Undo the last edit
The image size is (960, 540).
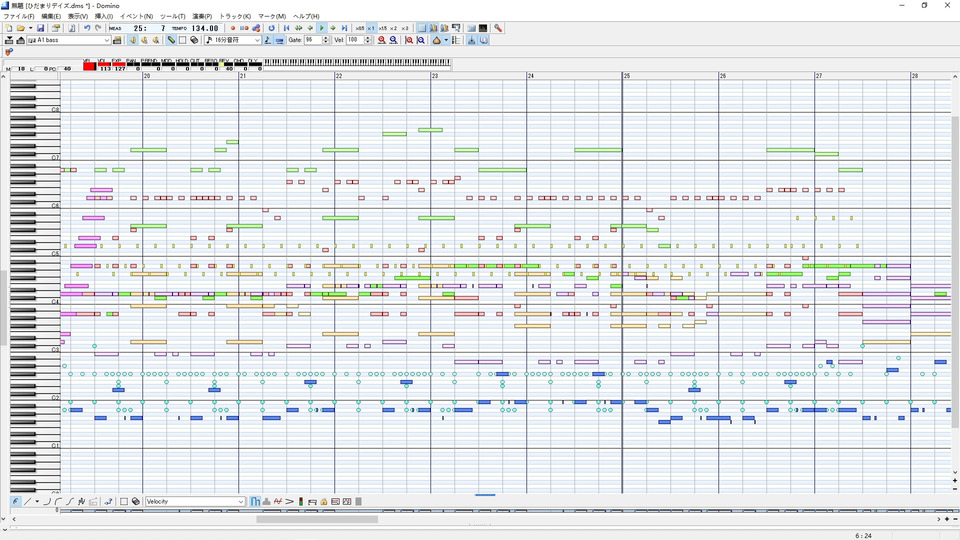click(87, 28)
